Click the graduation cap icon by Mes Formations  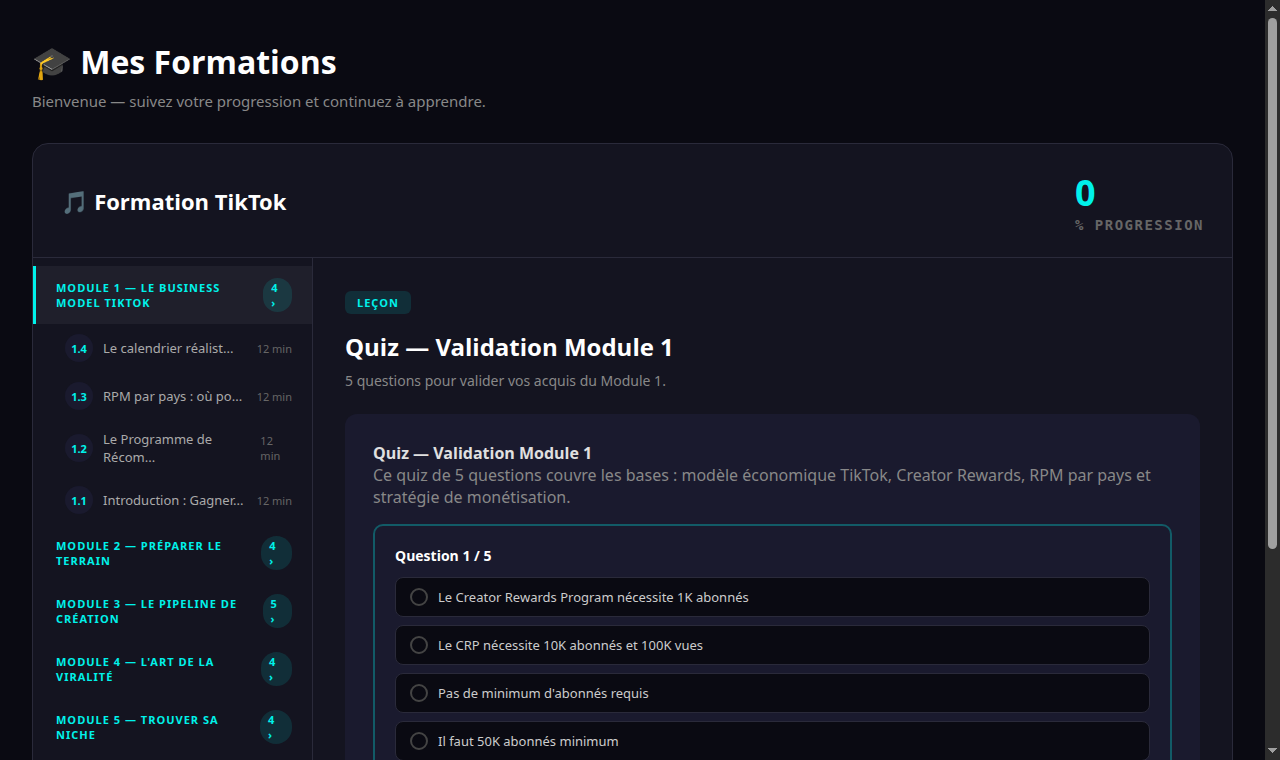[51, 63]
